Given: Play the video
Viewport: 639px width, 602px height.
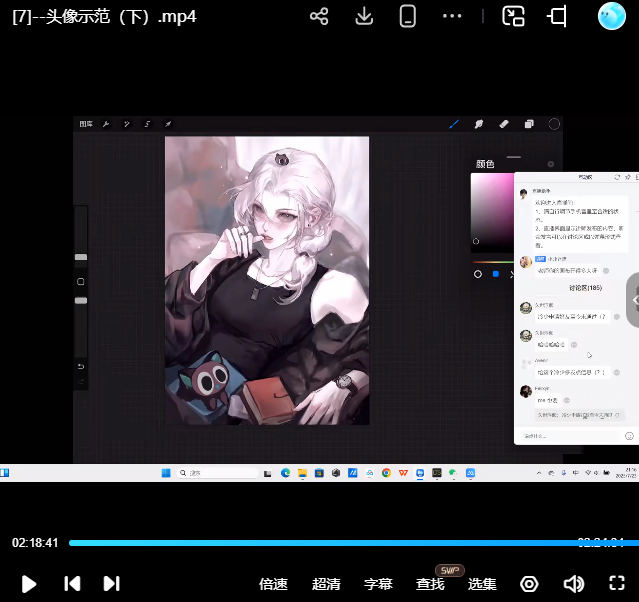Looking at the screenshot, I should (x=29, y=584).
